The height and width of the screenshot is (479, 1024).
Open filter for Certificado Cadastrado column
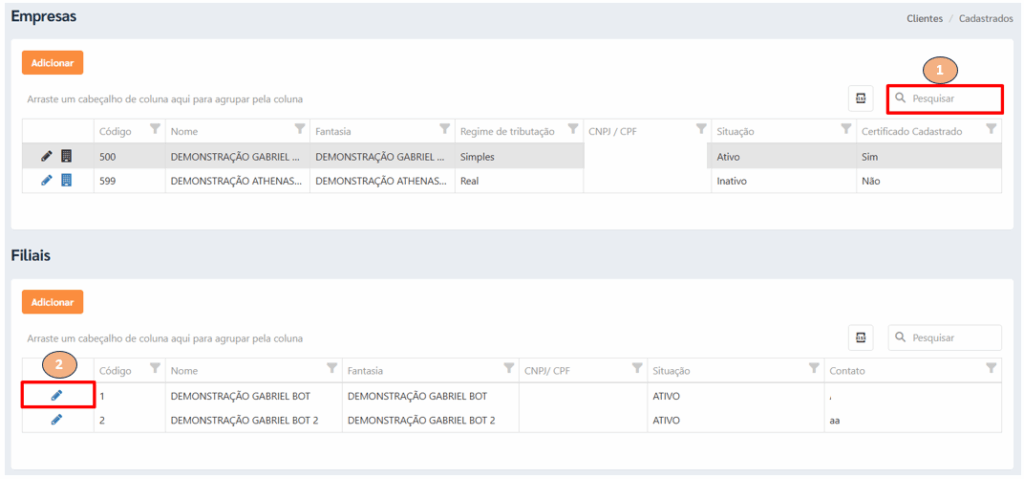click(991, 130)
